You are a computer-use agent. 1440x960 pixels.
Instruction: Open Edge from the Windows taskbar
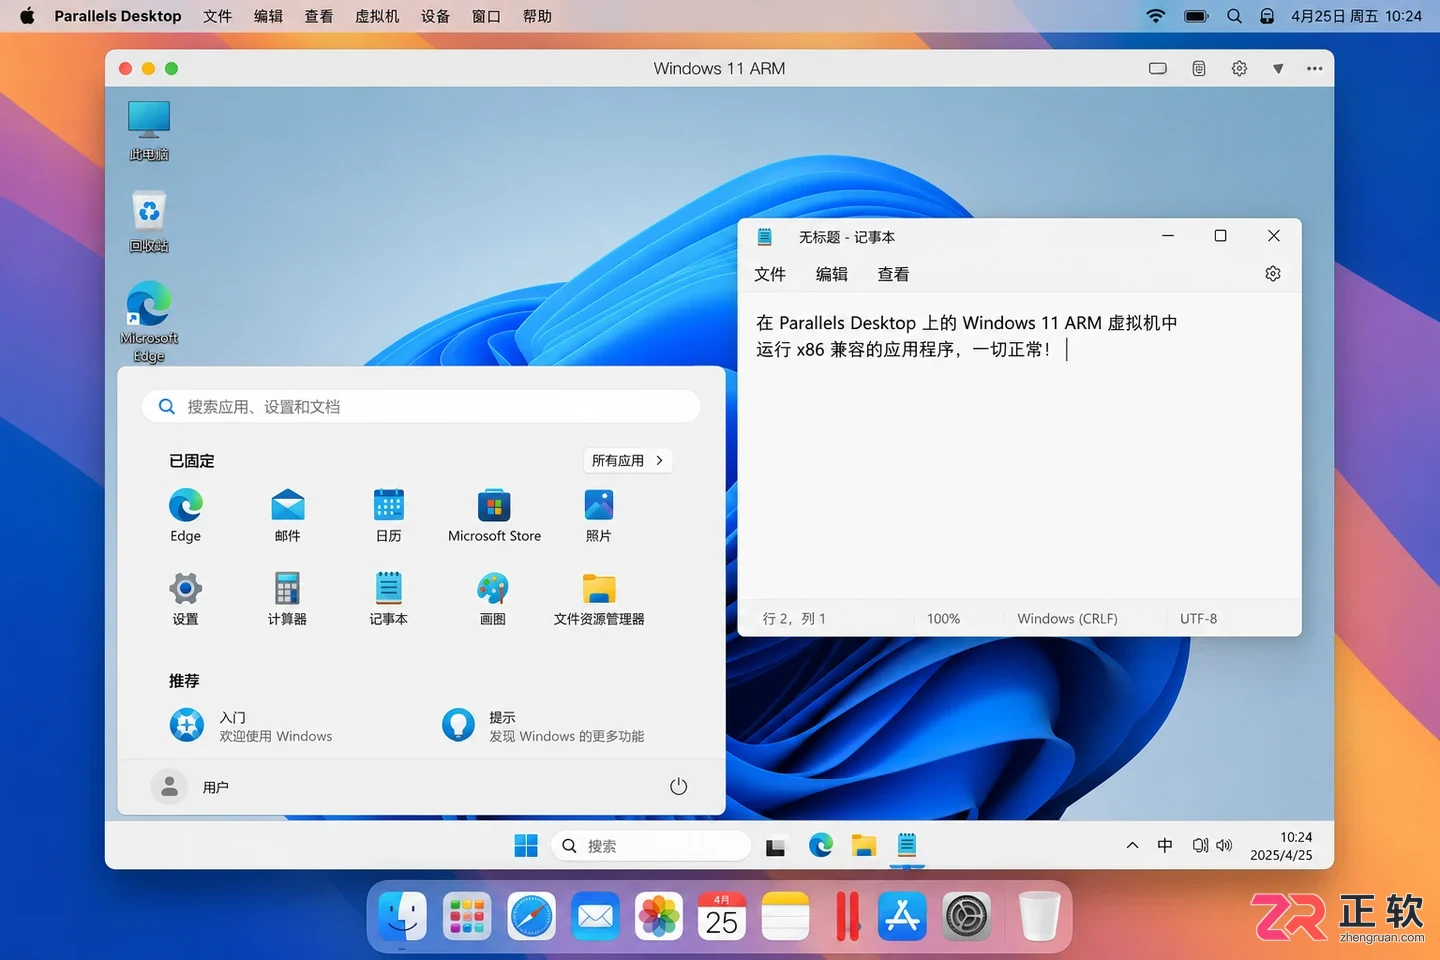821,846
